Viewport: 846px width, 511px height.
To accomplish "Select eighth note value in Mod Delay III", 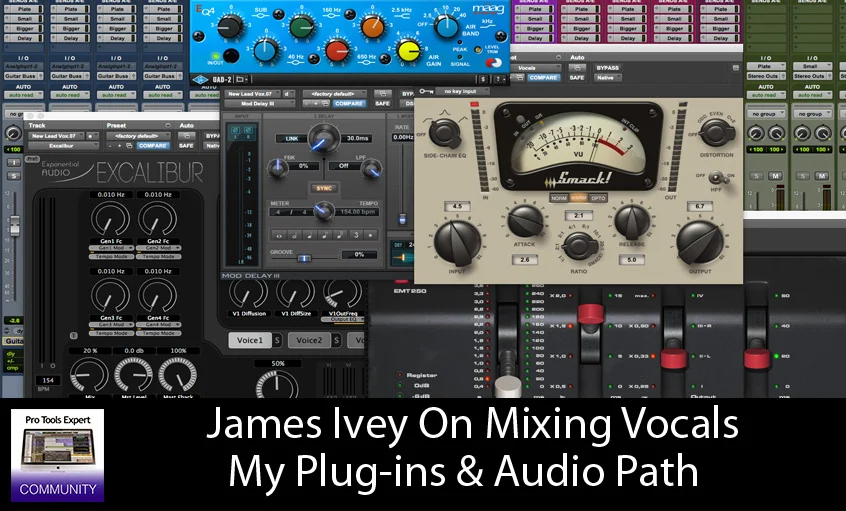I will point(324,235).
